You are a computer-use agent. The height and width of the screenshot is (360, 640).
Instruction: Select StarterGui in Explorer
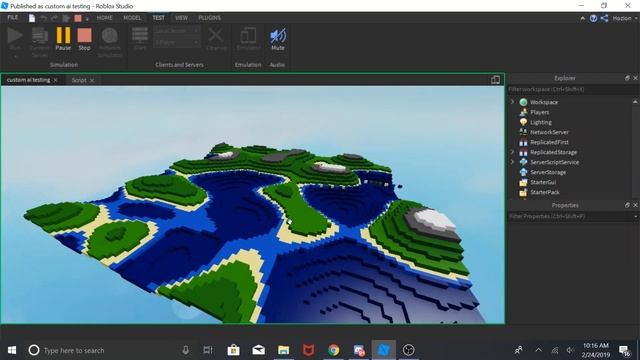coord(543,182)
